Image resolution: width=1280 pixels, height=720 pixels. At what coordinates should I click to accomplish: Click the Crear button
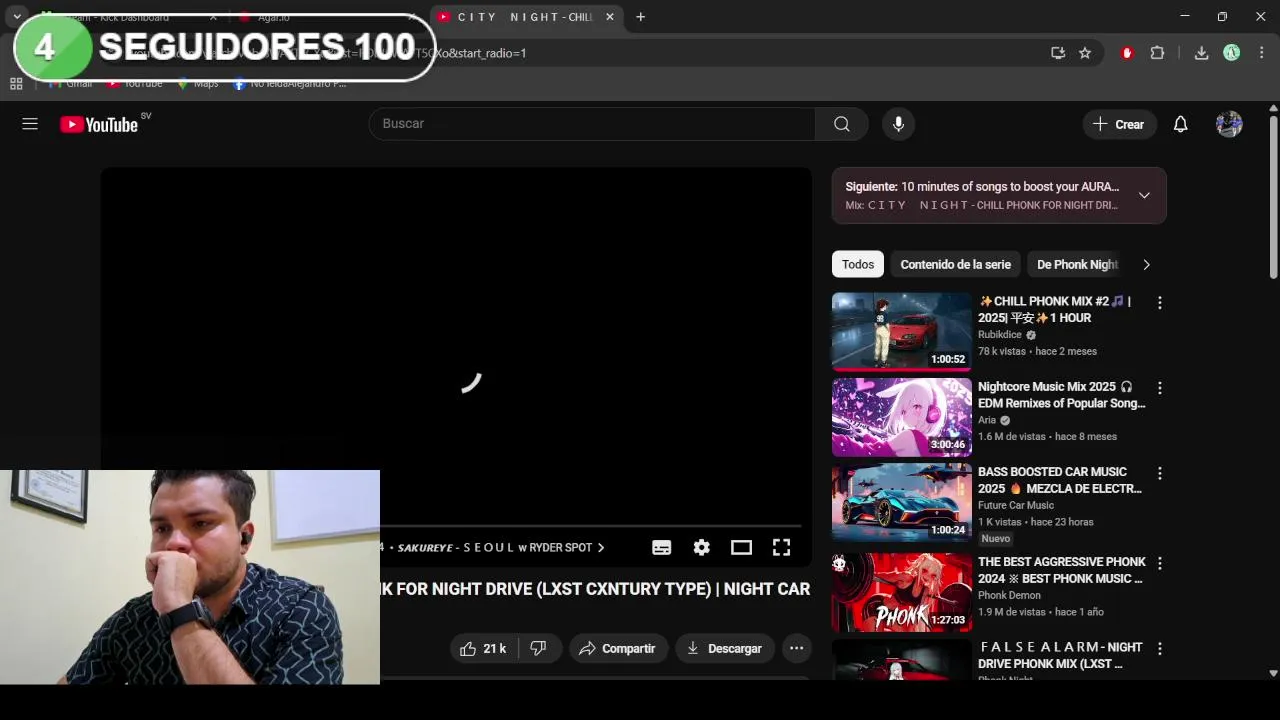(1118, 124)
